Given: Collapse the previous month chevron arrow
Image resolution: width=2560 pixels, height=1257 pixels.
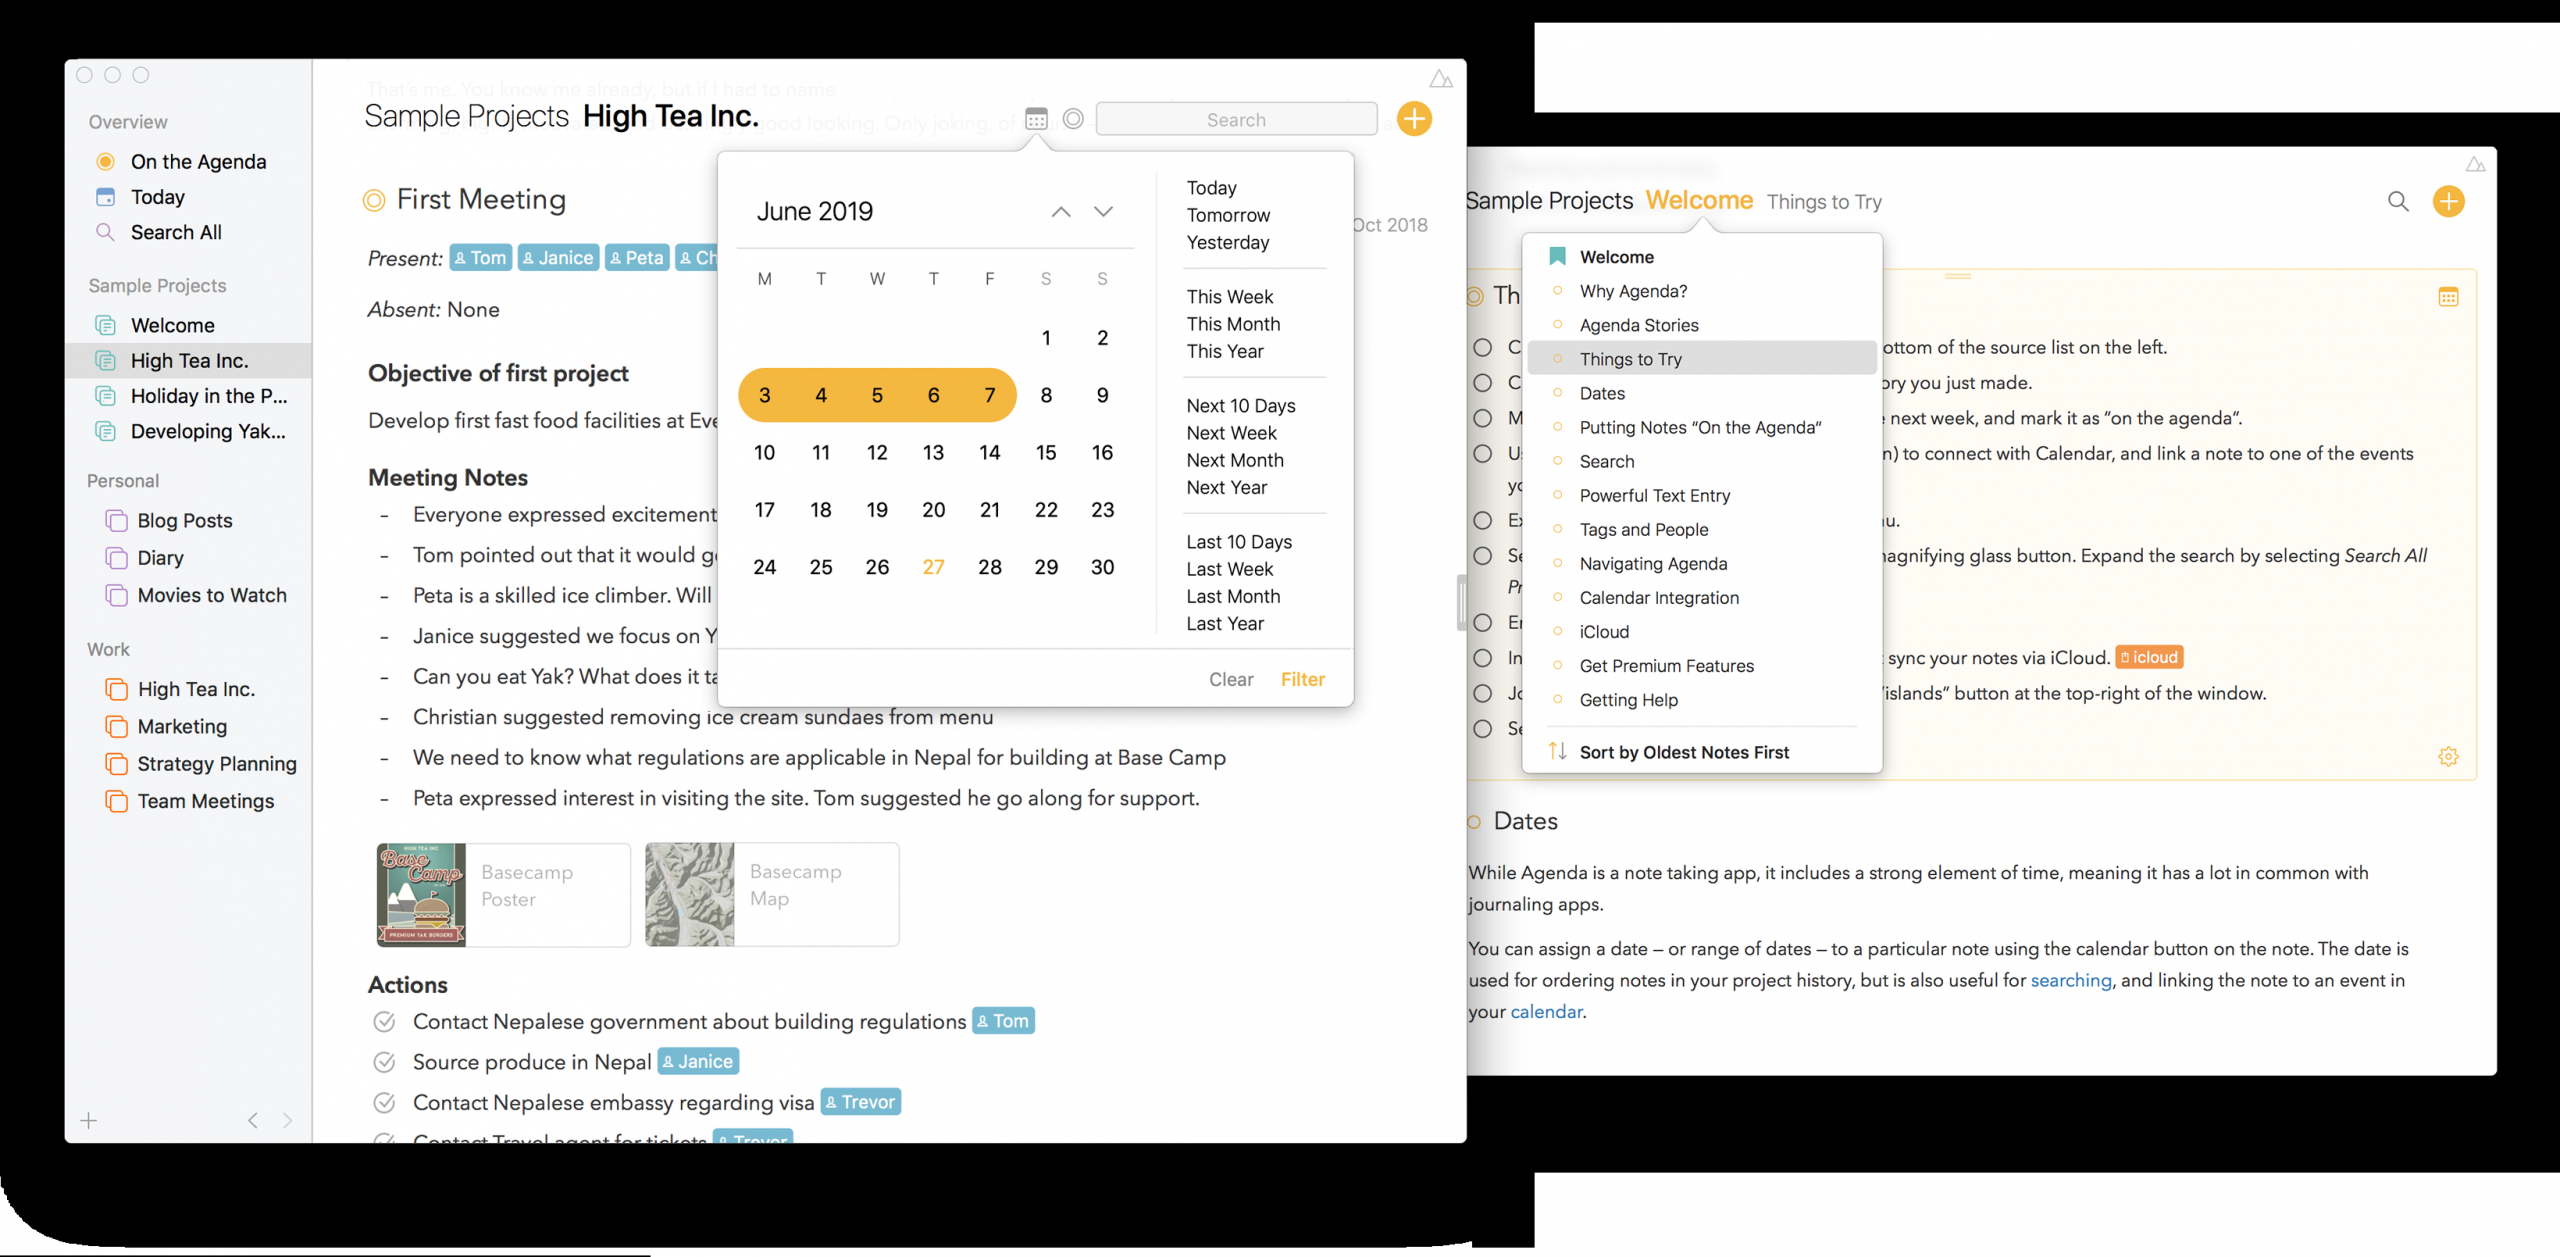Looking at the screenshot, I should pos(1056,211).
